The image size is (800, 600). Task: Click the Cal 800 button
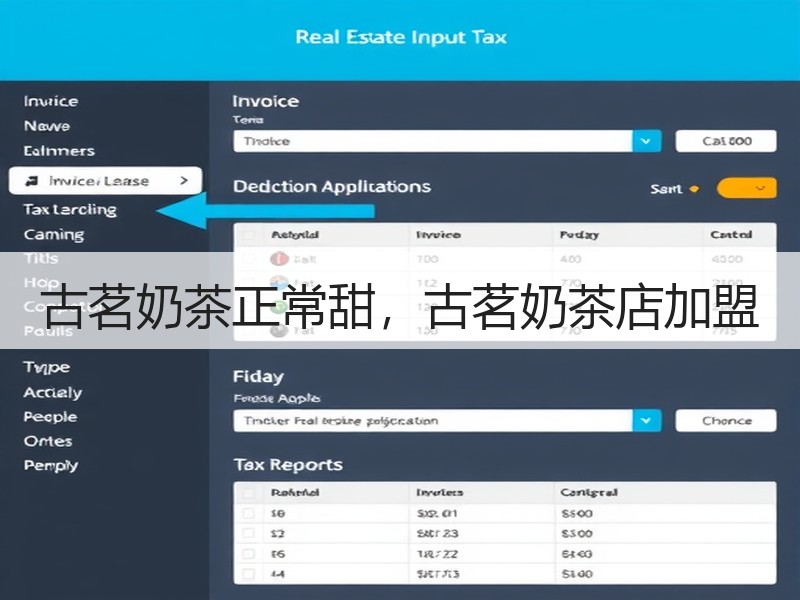tap(726, 141)
